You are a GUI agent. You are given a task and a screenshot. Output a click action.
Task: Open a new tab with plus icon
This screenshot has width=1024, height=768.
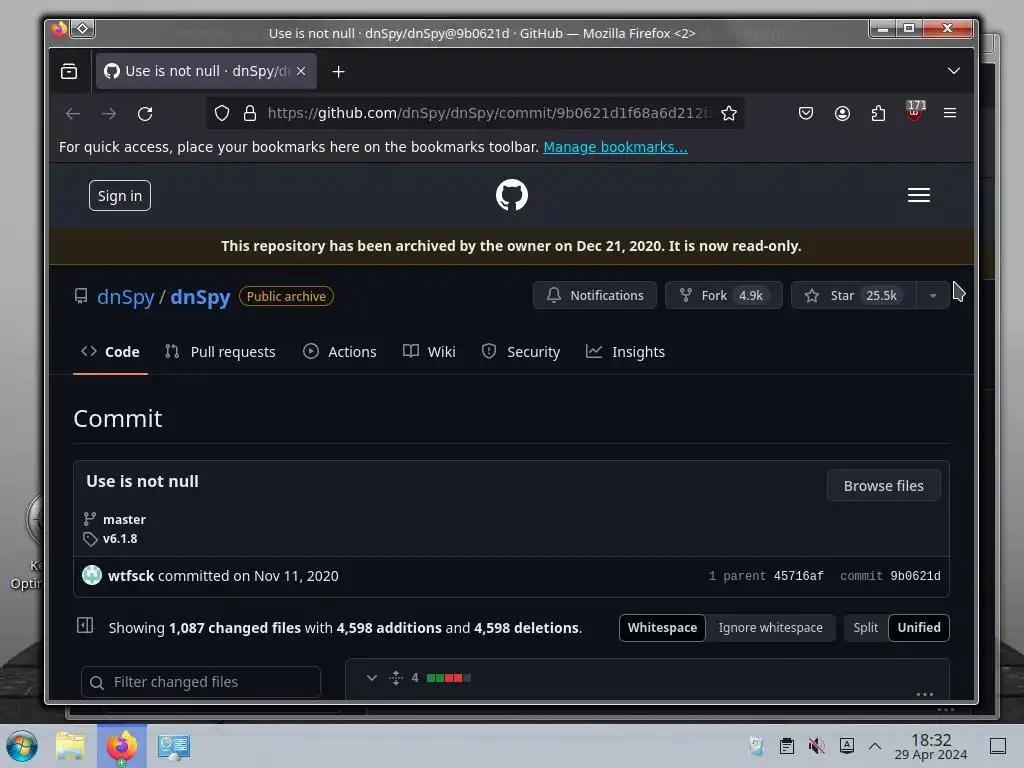[x=338, y=71]
